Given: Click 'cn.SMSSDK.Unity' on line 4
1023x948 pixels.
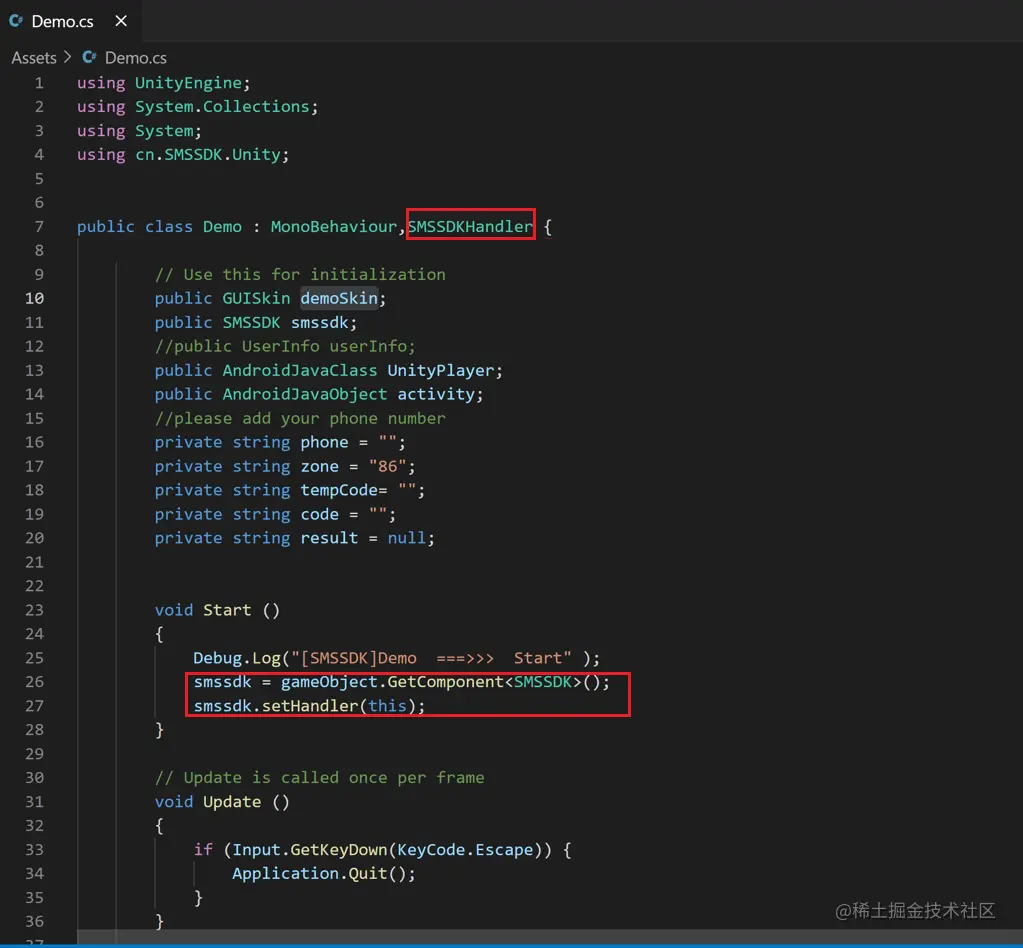Looking at the screenshot, I should pyautogui.click(x=207, y=155).
